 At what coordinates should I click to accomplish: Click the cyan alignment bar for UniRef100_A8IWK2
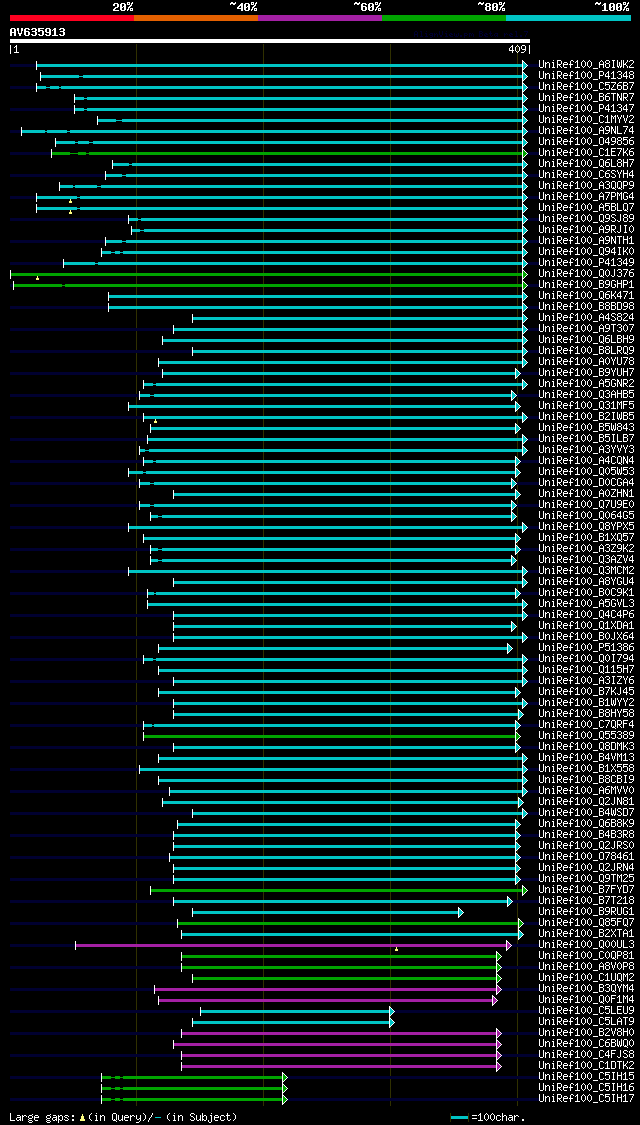281,65
